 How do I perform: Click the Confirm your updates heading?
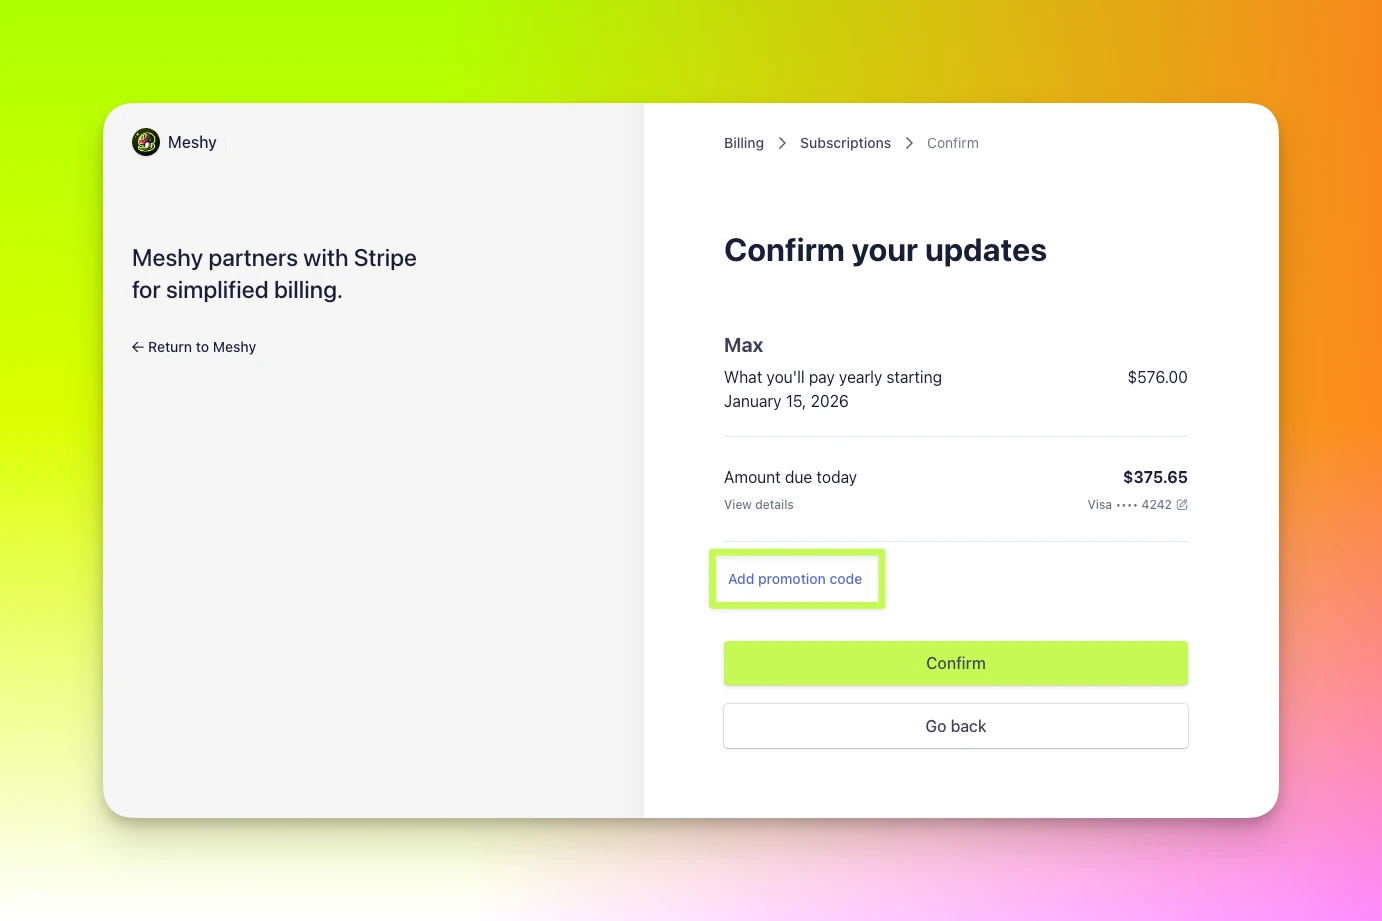tap(885, 250)
